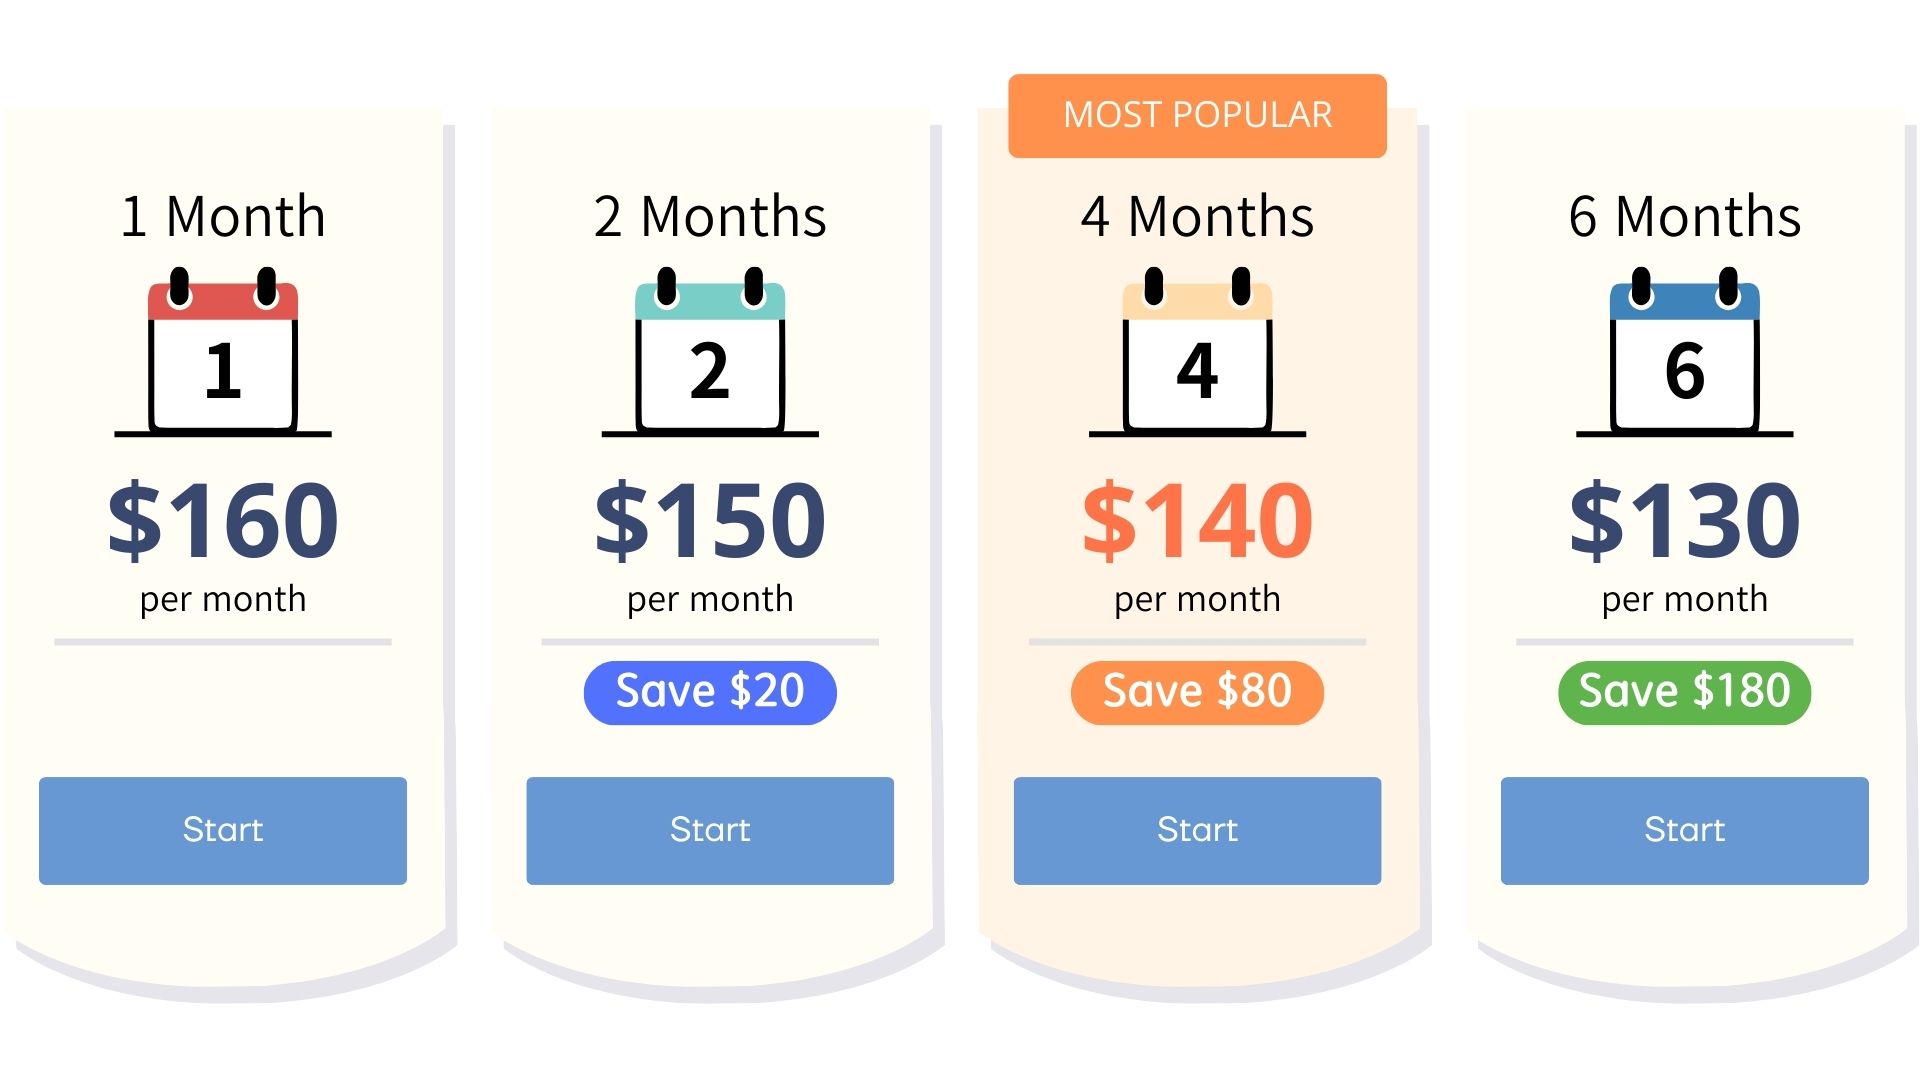
Task: Select the $160 per month price
Action: pyautogui.click(x=223, y=520)
